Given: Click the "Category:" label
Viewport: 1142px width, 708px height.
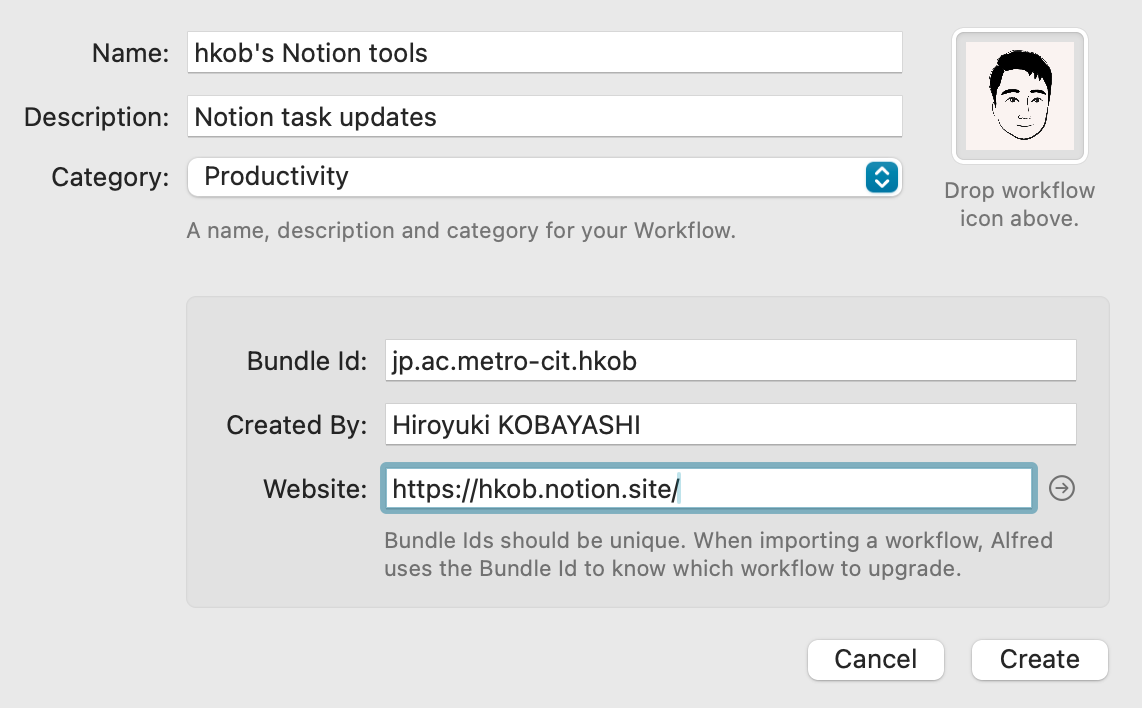Looking at the screenshot, I should click(x=110, y=178).
